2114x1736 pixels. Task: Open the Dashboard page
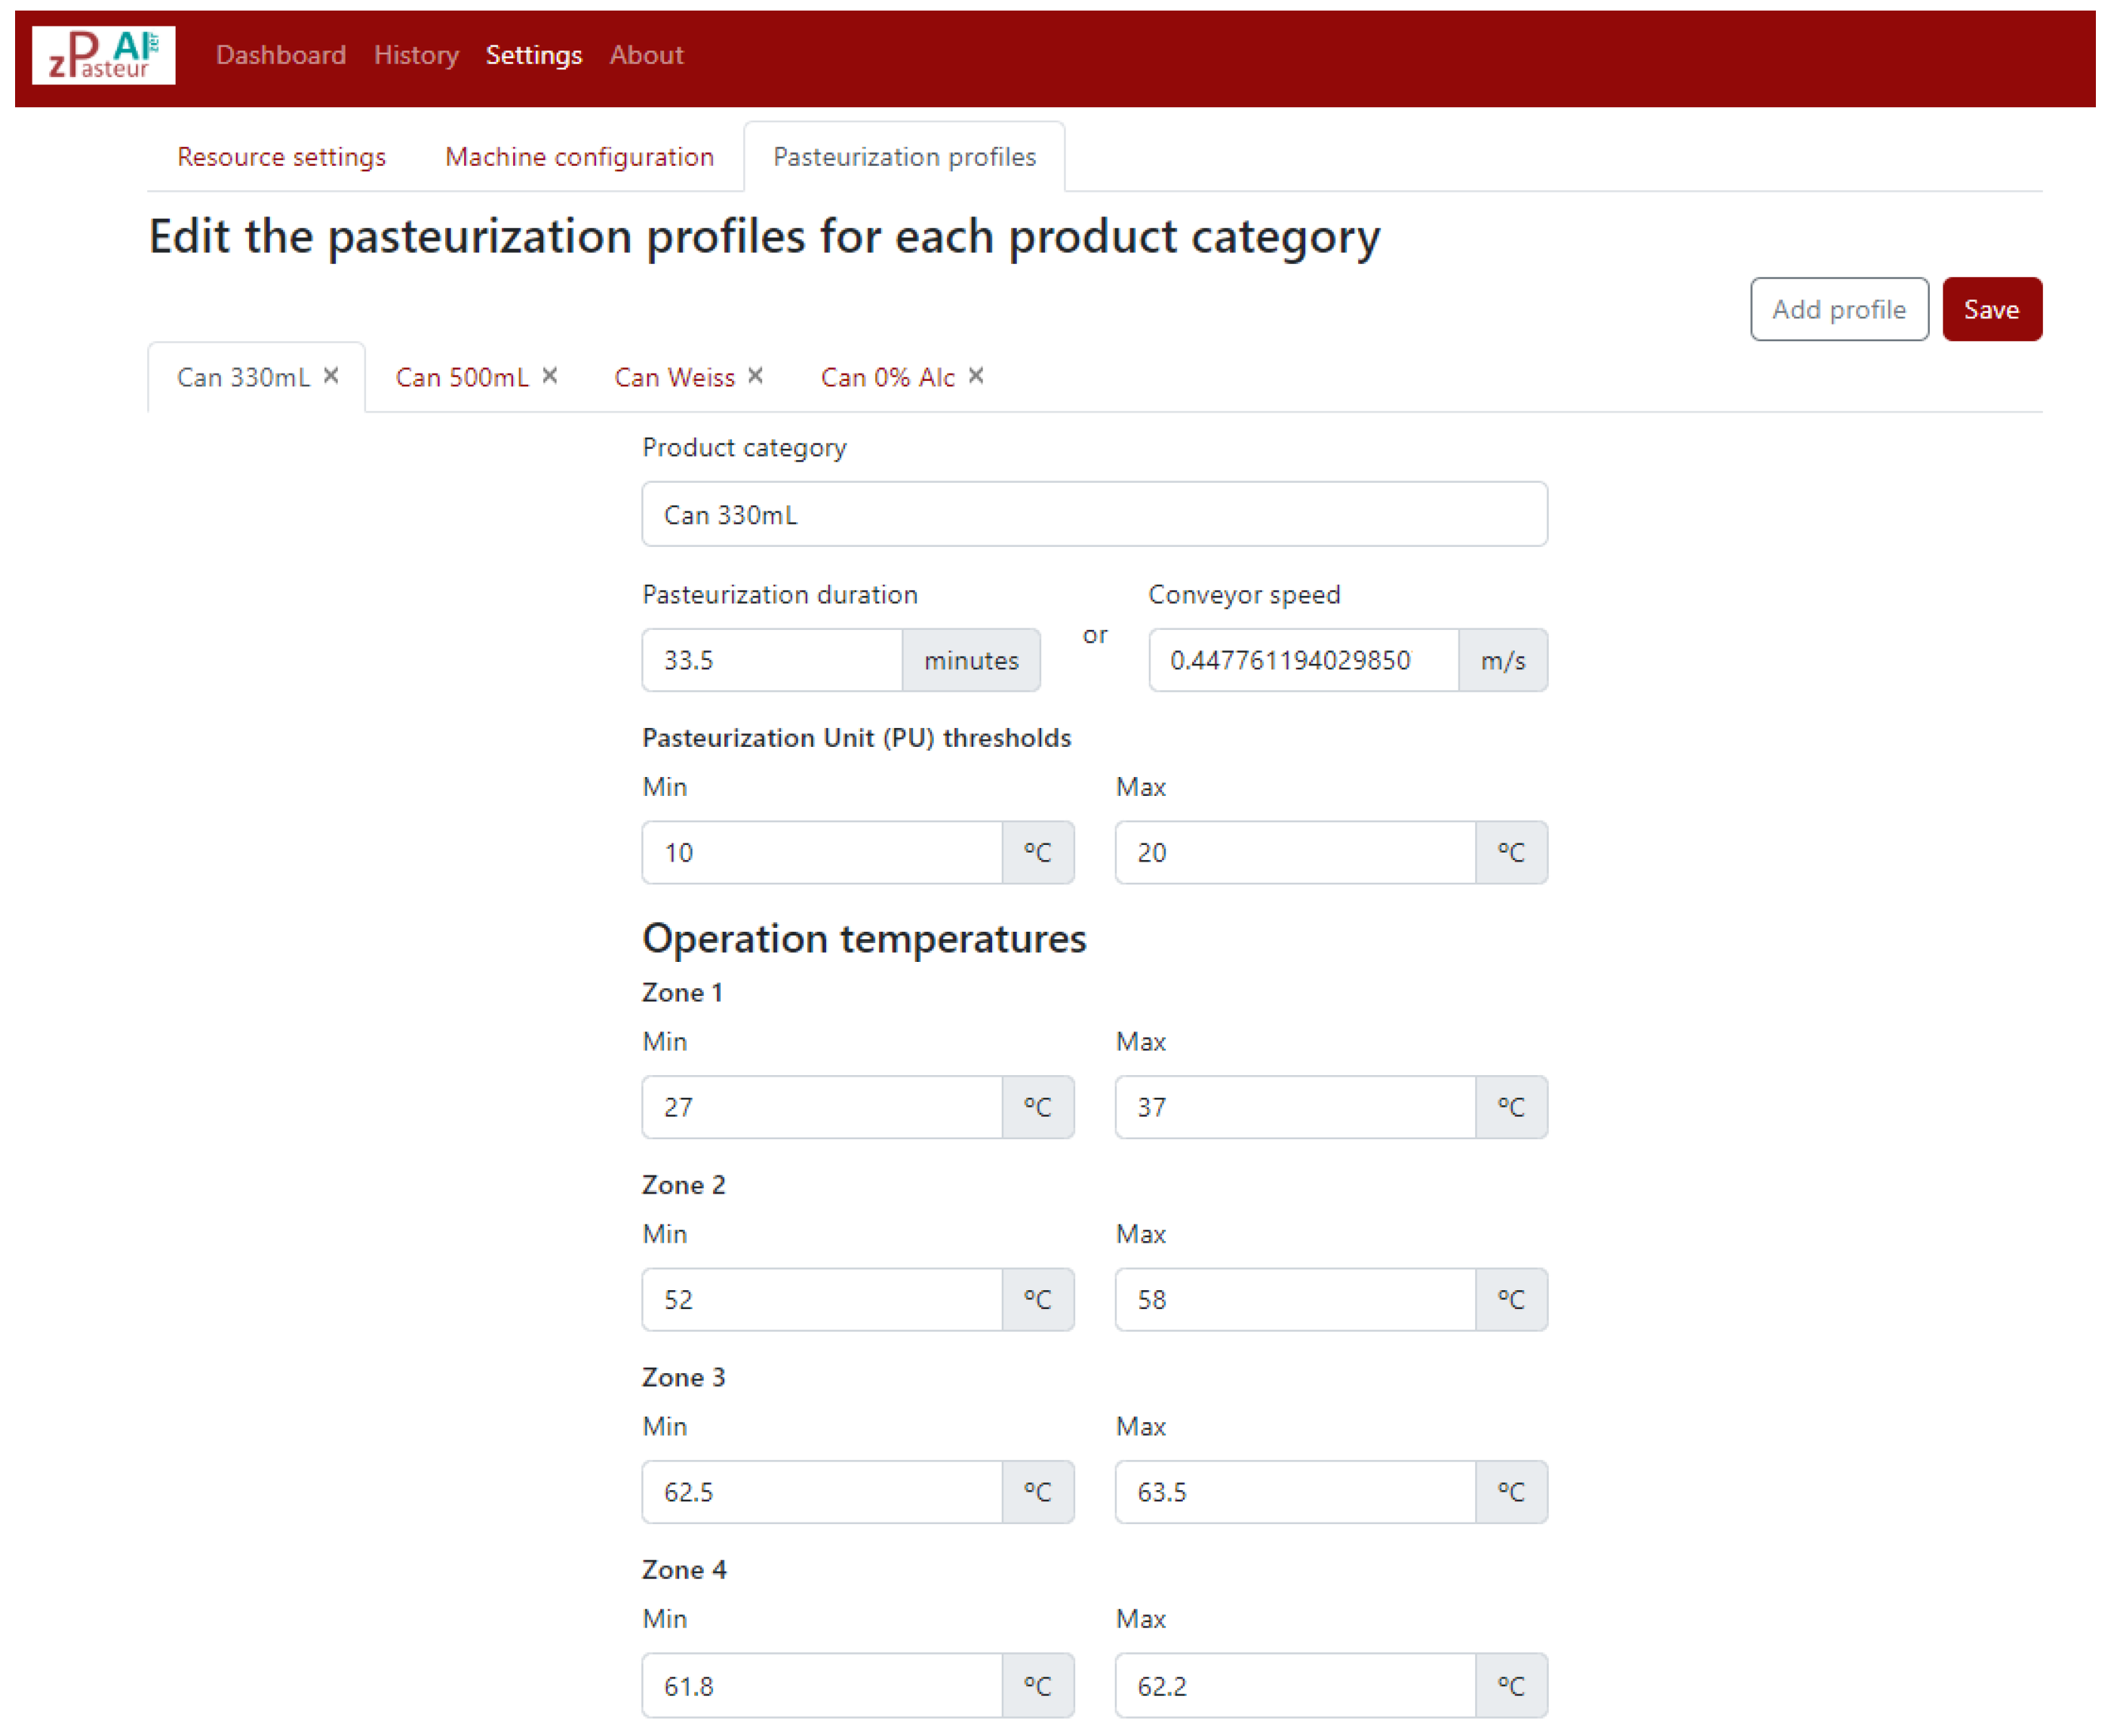(x=281, y=55)
